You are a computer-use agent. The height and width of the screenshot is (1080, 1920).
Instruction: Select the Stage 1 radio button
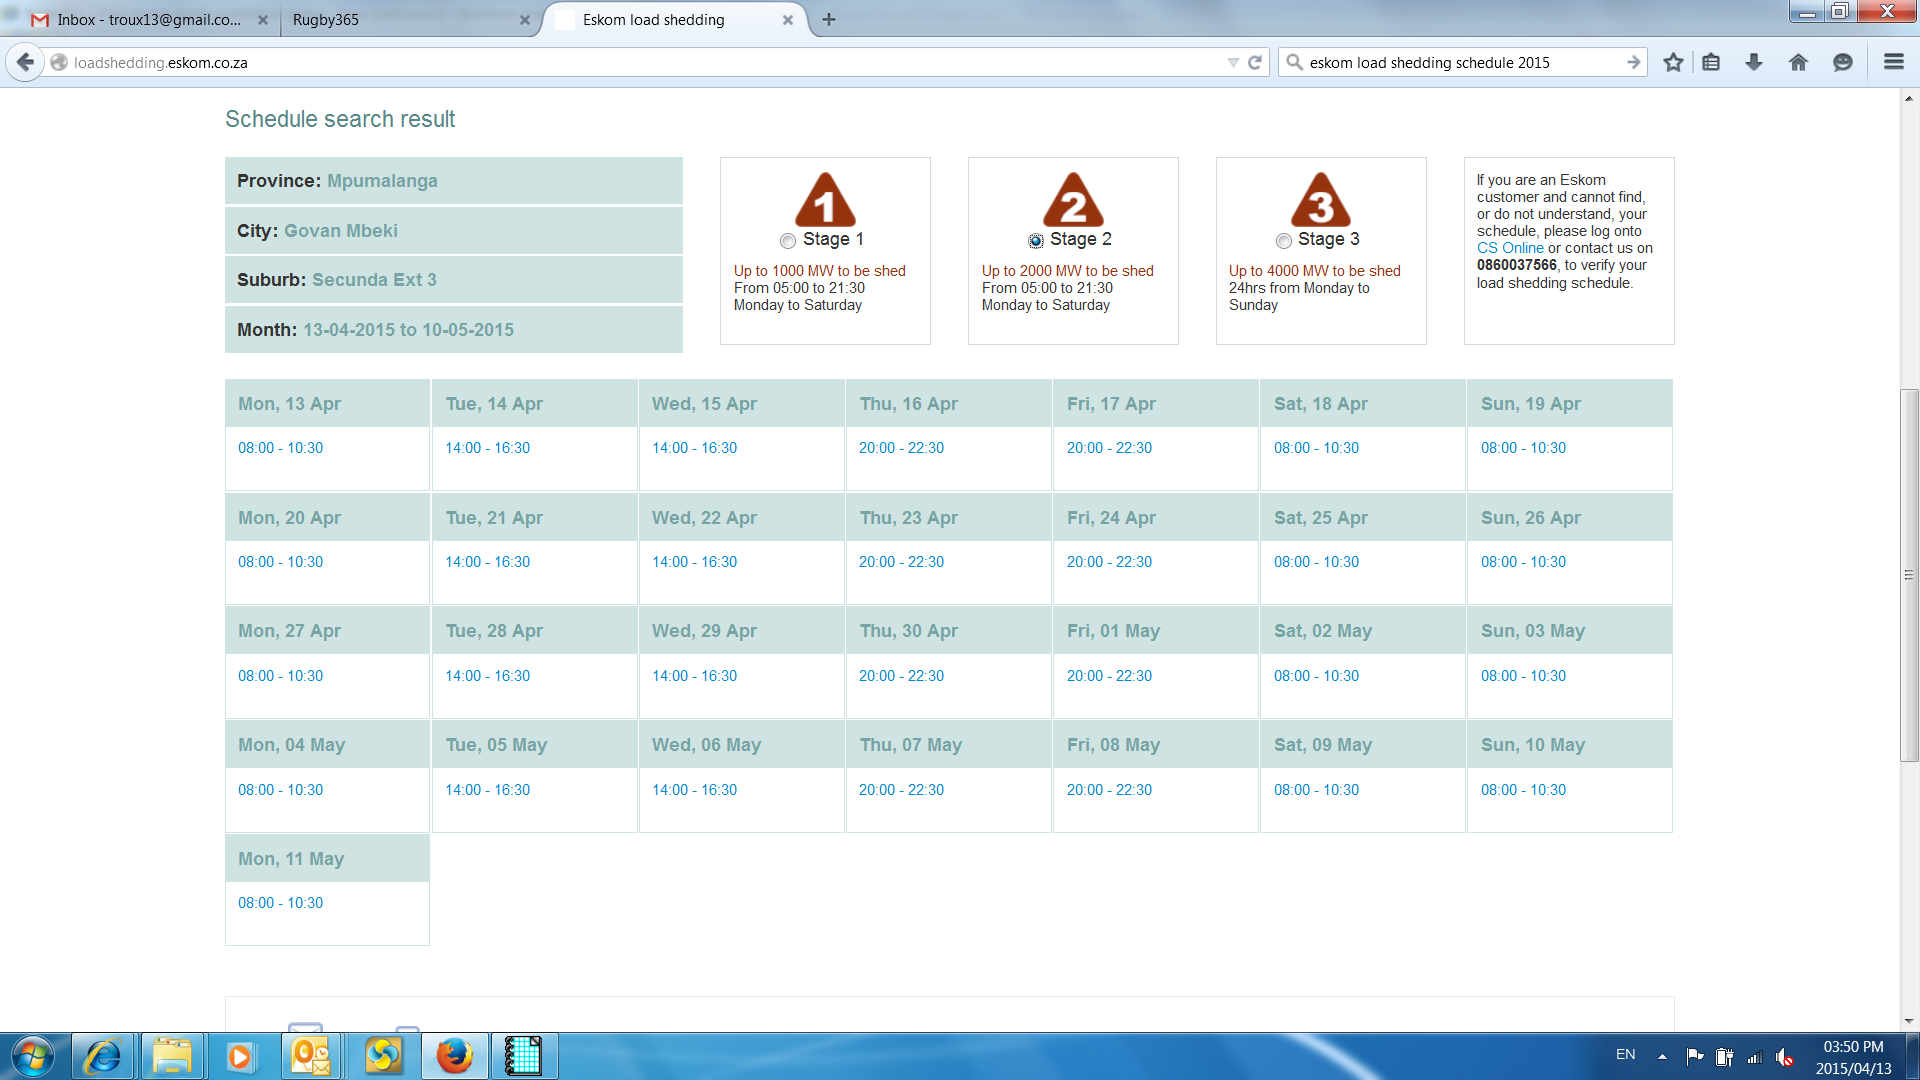788,240
